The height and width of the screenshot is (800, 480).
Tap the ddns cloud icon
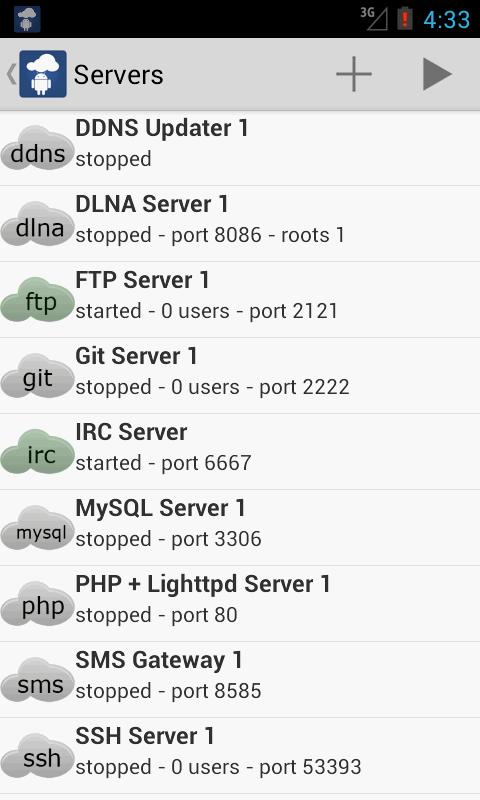coord(38,148)
